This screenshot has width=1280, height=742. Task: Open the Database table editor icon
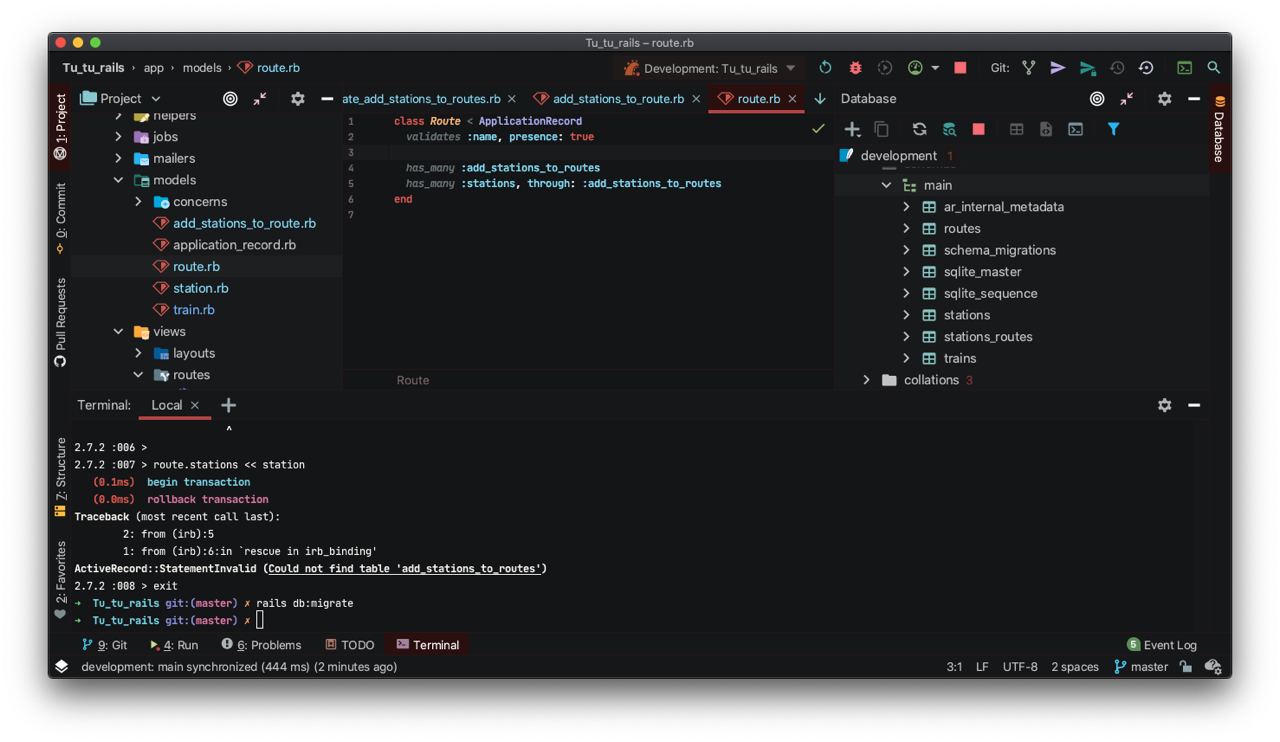[x=1016, y=129]
